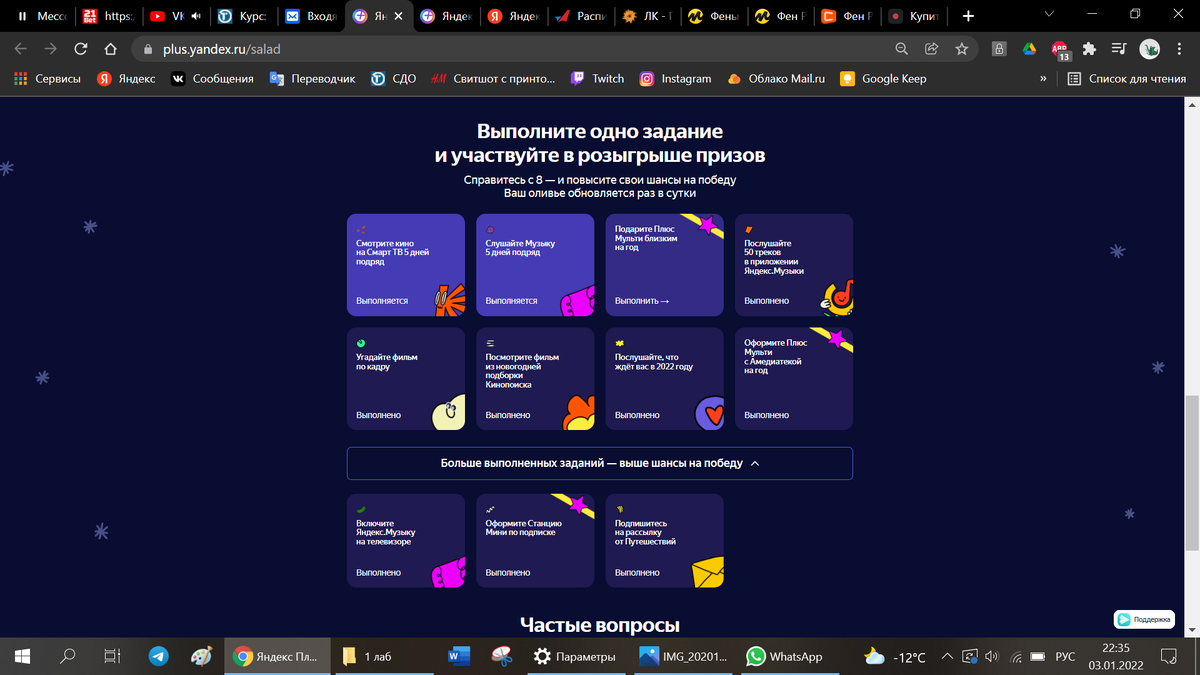The height and width of the screenshot is (675, 1200).
Task: Open the Облако Mail.ru bookmark
Action: tap(776, 79)
